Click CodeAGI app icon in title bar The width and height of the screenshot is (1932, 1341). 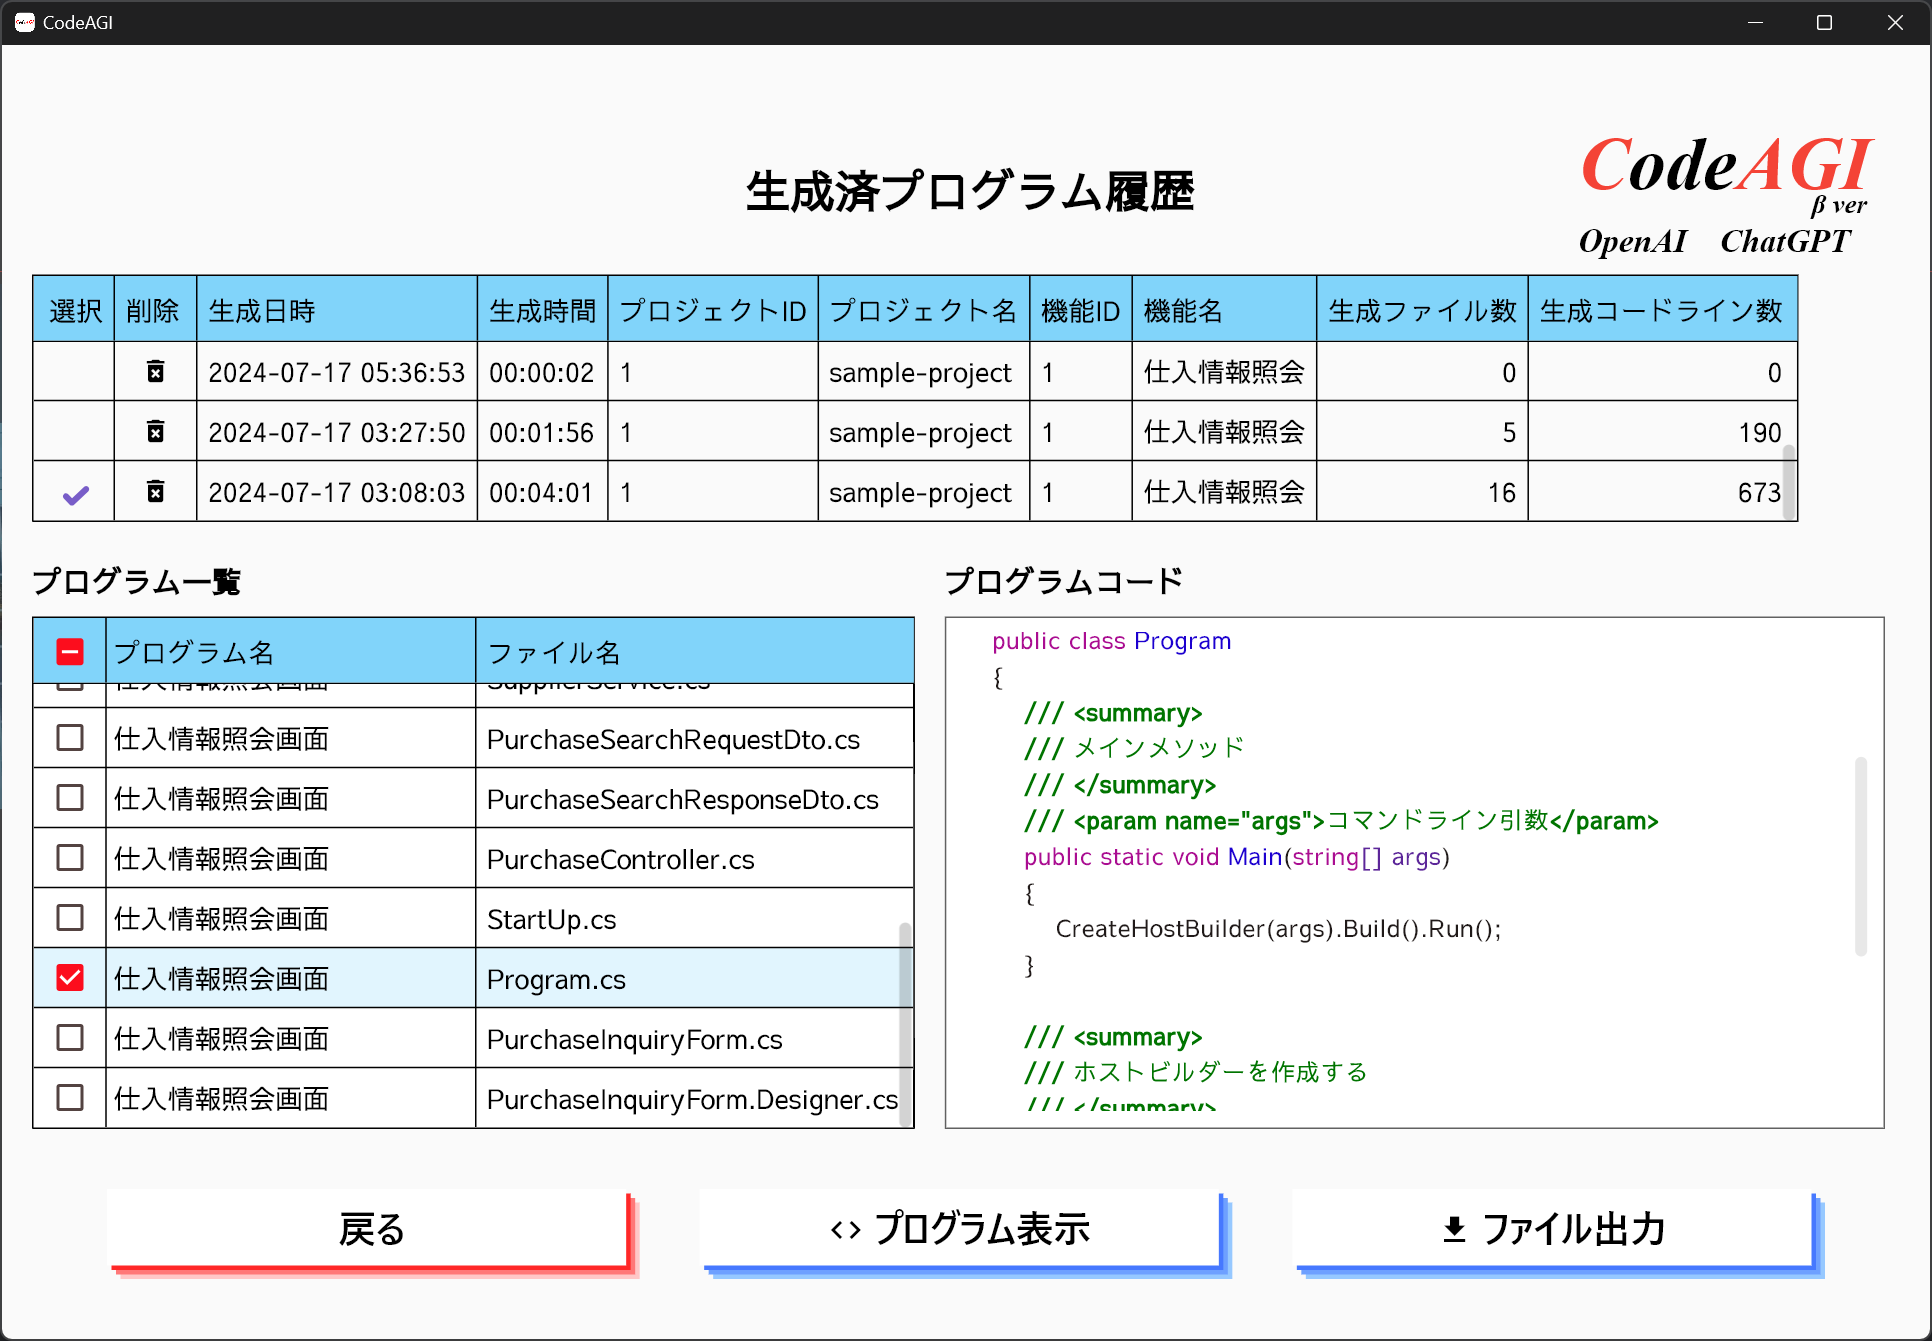24,22
